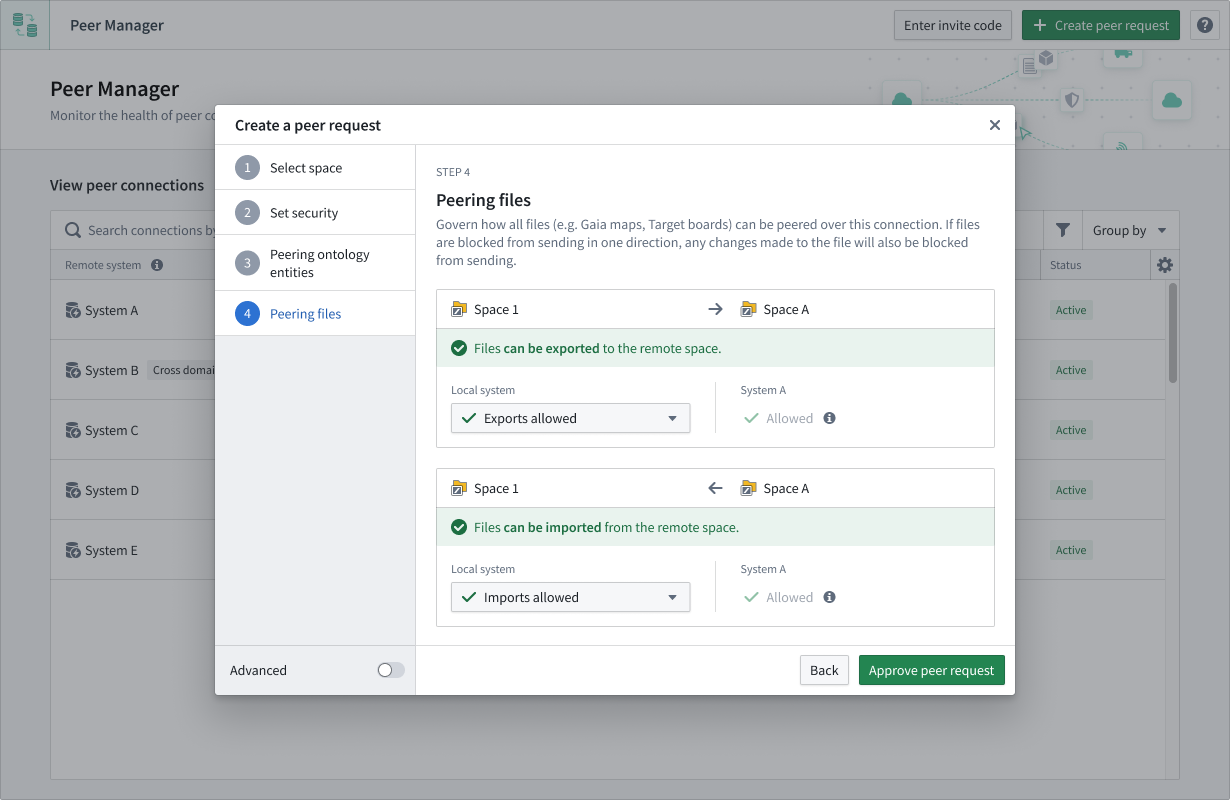Click the connections list vertical scrollbar
Image resolution: width=1230 pixels, height=800 pixels.
(1172, 332)
